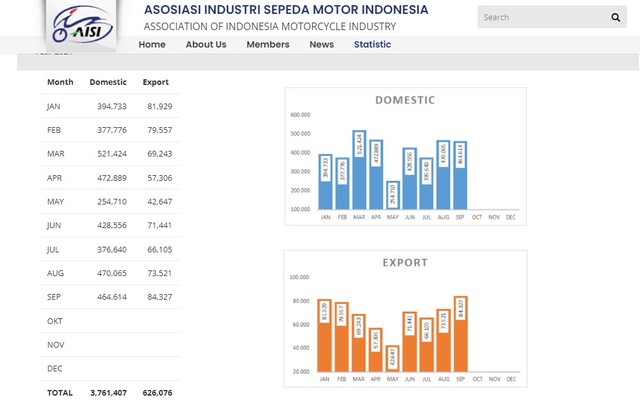The height and width of the screenshot is (401, 640).
Task: Select domestic value 472,889
Action: (x=112, y=178)
